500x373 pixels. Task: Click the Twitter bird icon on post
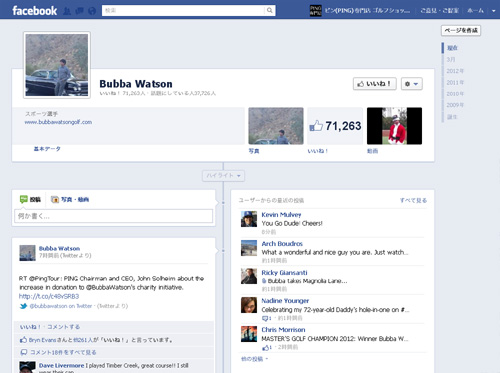23,306
